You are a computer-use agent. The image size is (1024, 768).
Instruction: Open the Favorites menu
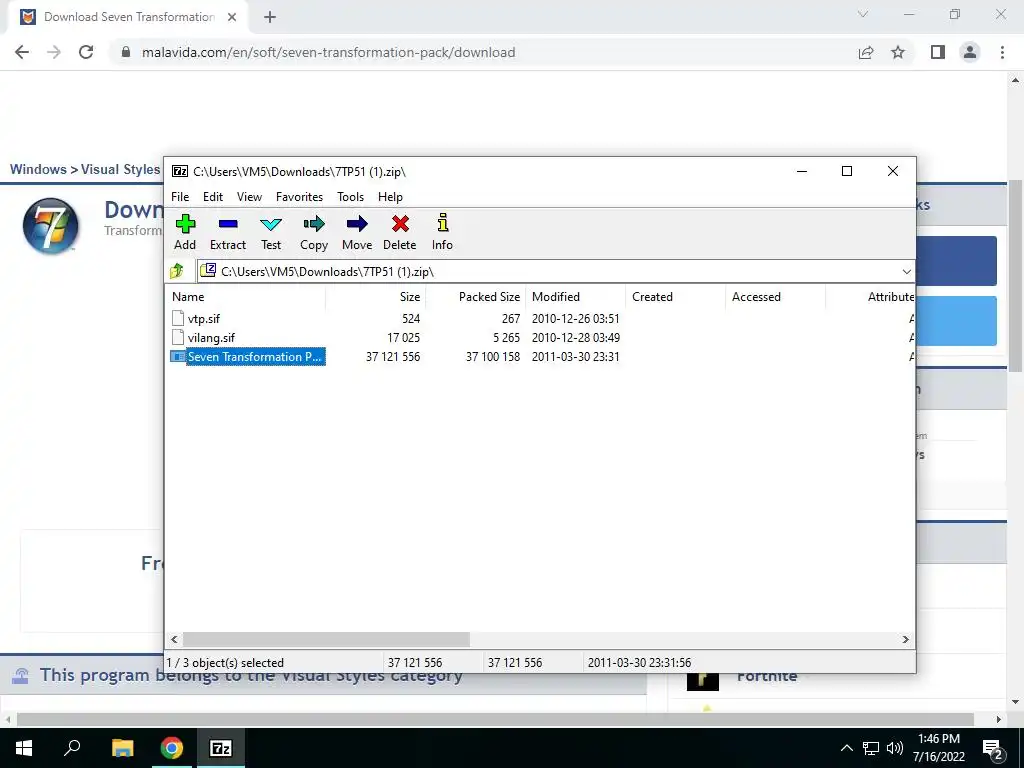coord(299,197)
